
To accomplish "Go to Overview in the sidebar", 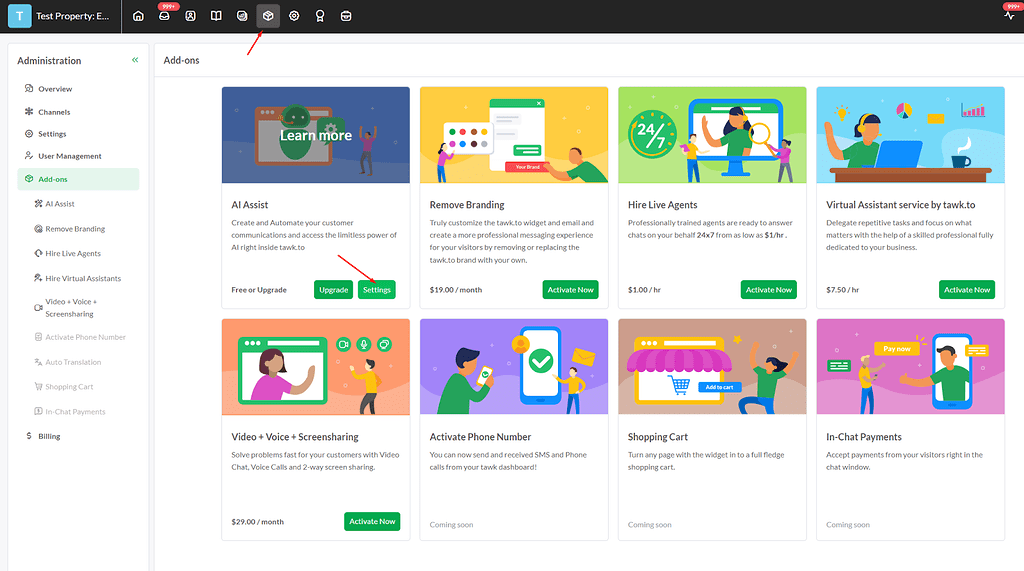I will [x=55, y=89].
